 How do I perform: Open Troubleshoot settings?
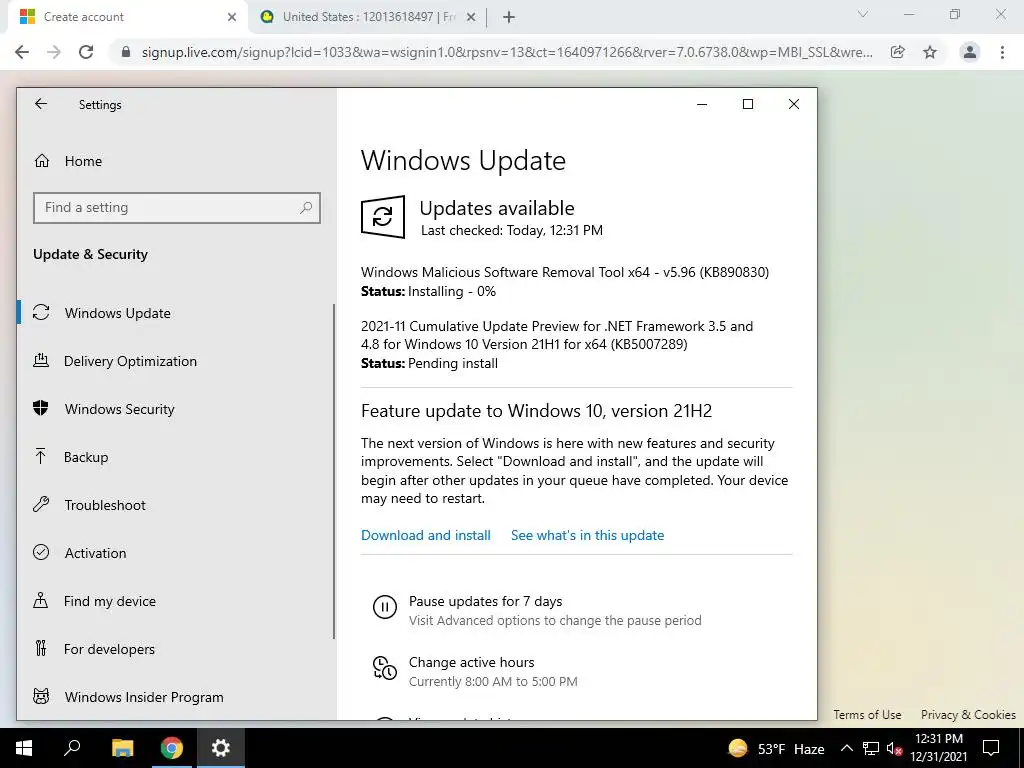click(x=104, y=505)
